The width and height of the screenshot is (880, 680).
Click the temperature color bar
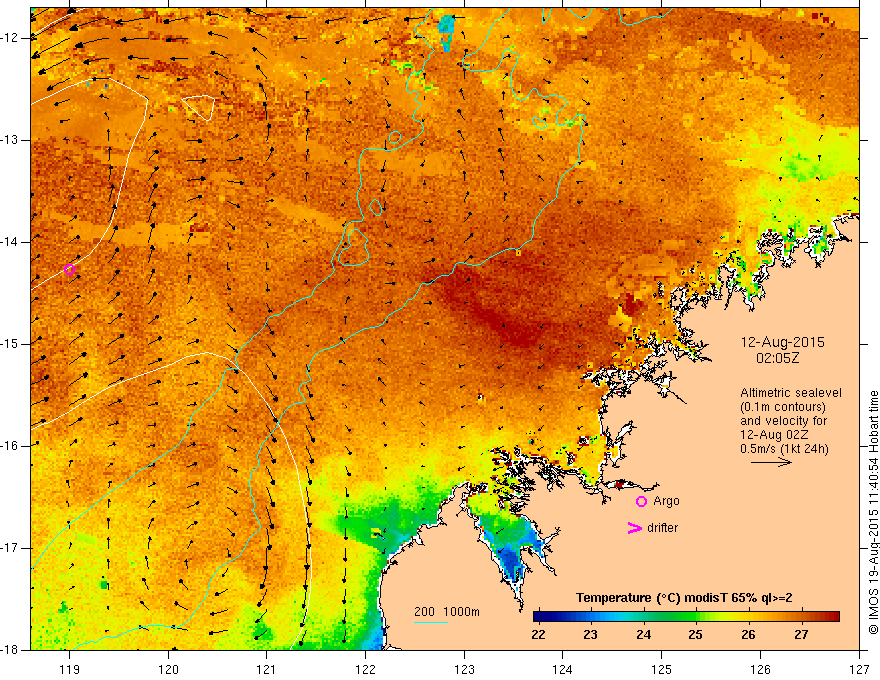[x=686, y=617]
